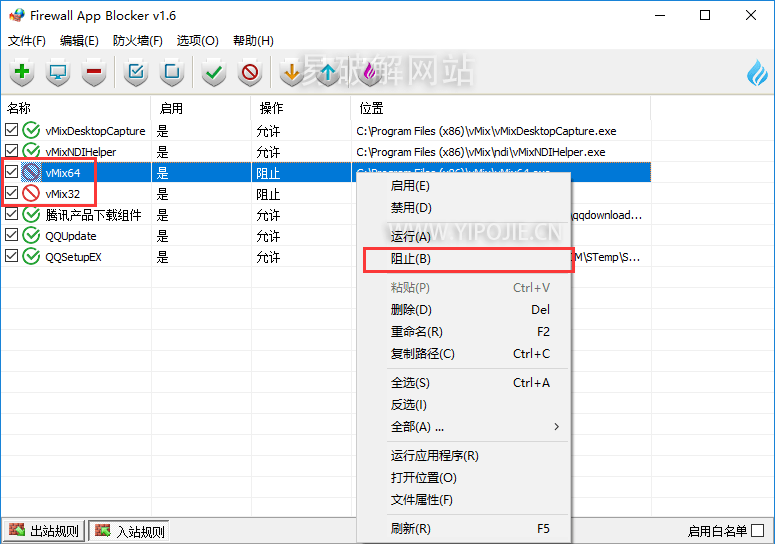Viewport: 775px width, 544px height.
Task: Choose 文件属性(F) in the context menu
Action: pos(464,500)
